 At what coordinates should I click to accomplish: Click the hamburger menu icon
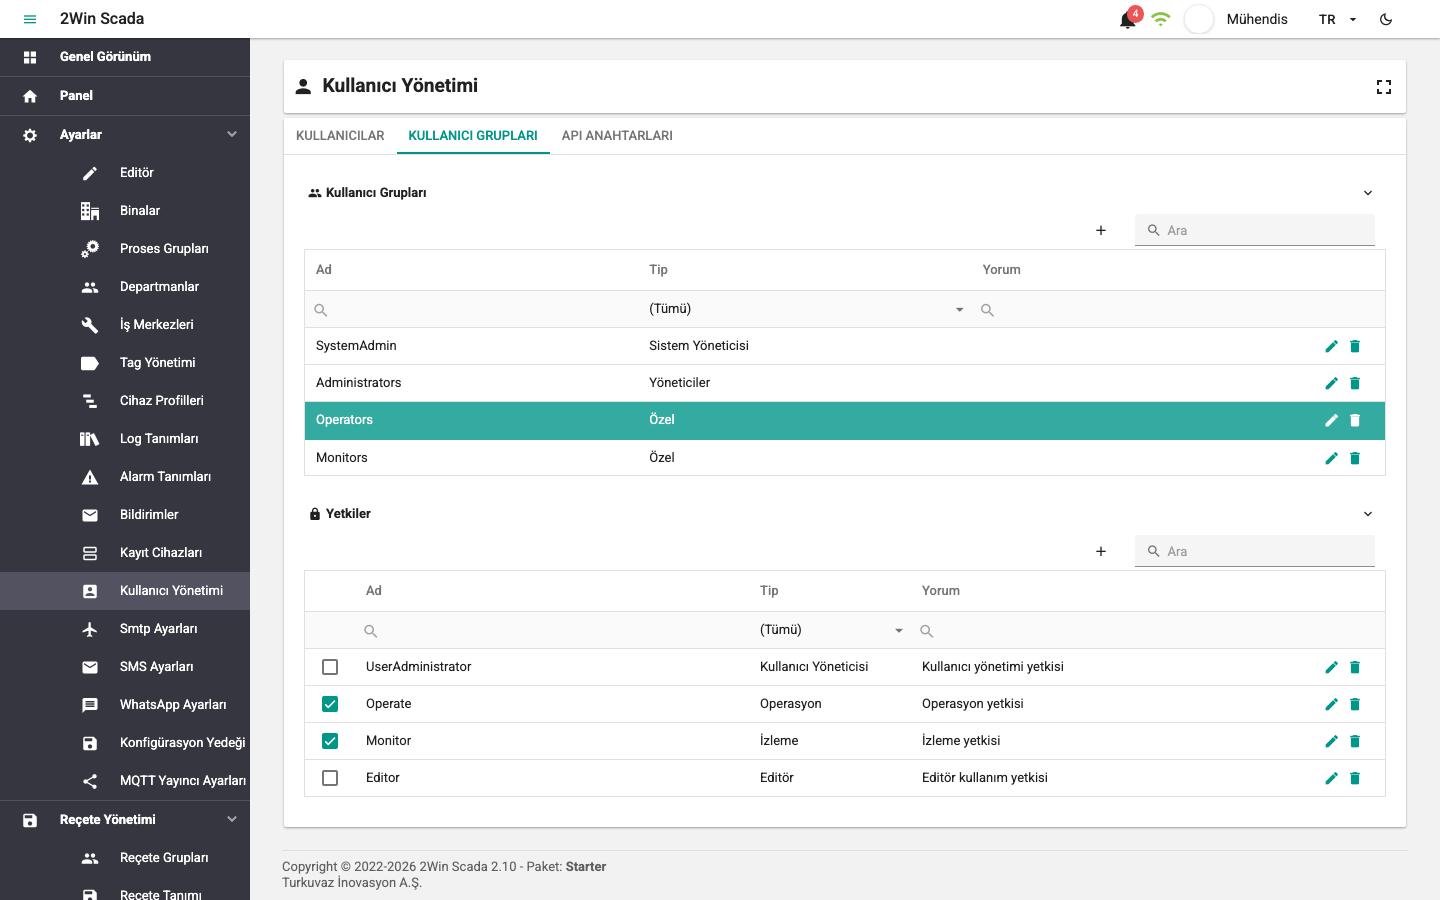coord(30,19)
